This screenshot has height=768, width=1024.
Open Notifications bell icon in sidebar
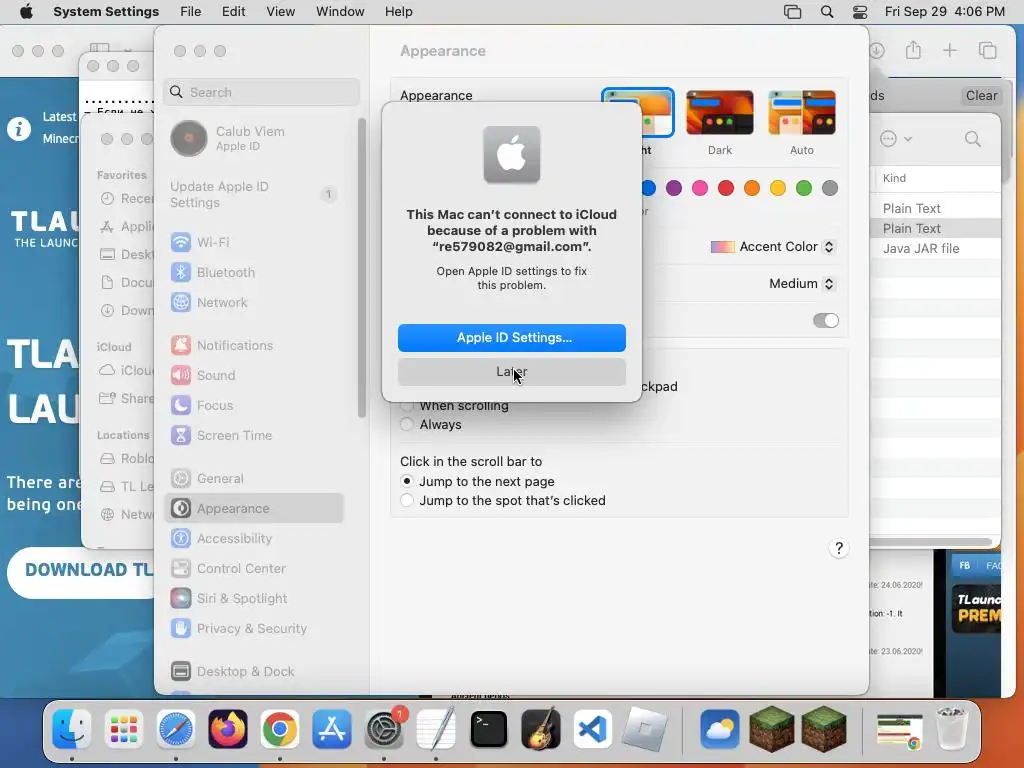point(181,345)
